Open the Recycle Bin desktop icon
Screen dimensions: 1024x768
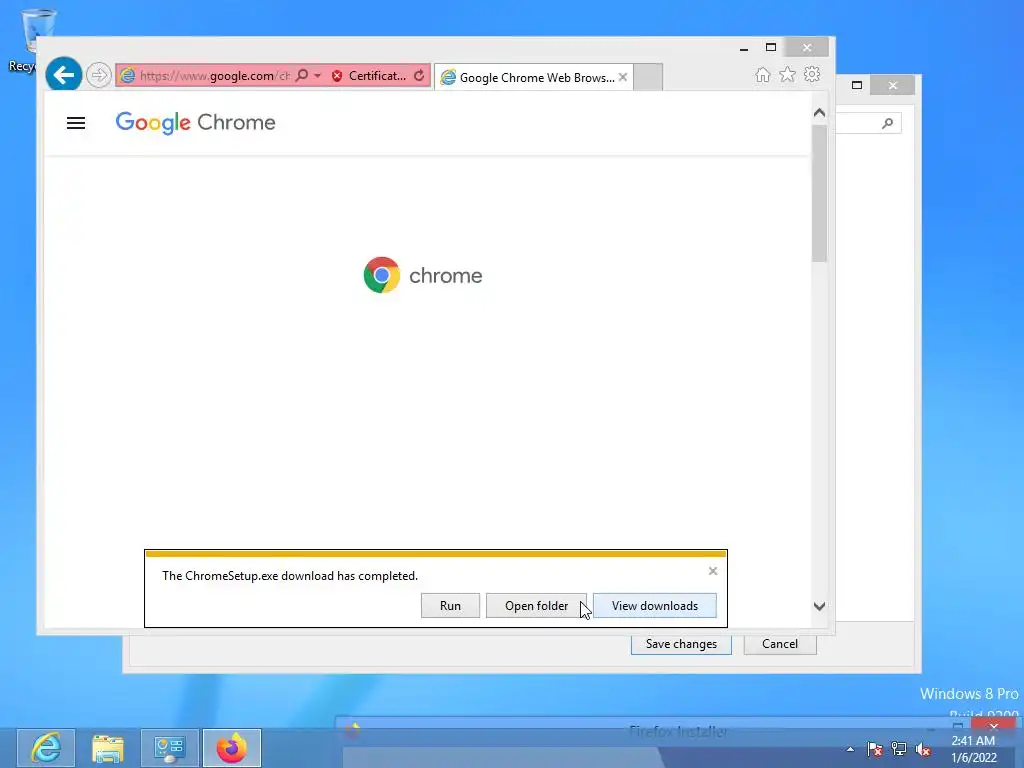[36, 40]
